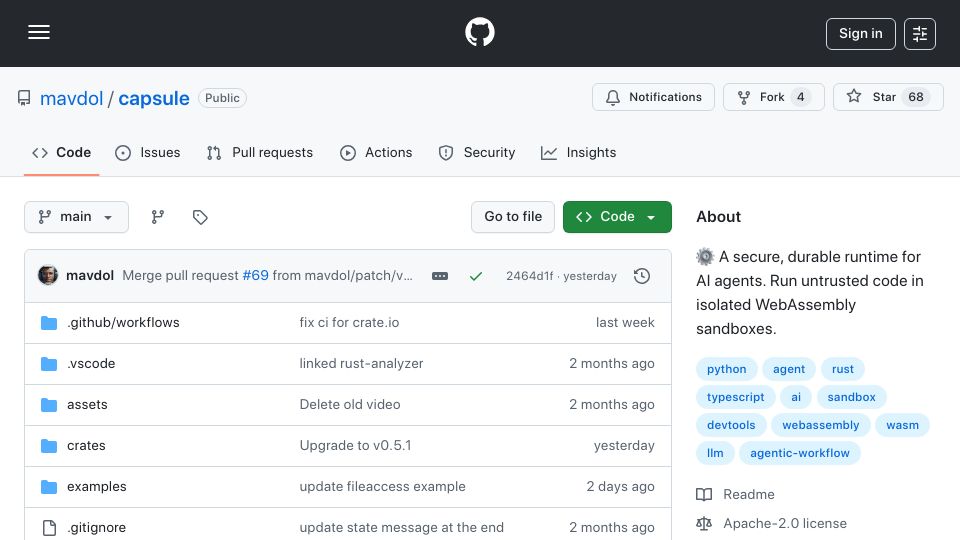
Task: Open the hamburger navigation menu
Action: (x=39, y=32)
